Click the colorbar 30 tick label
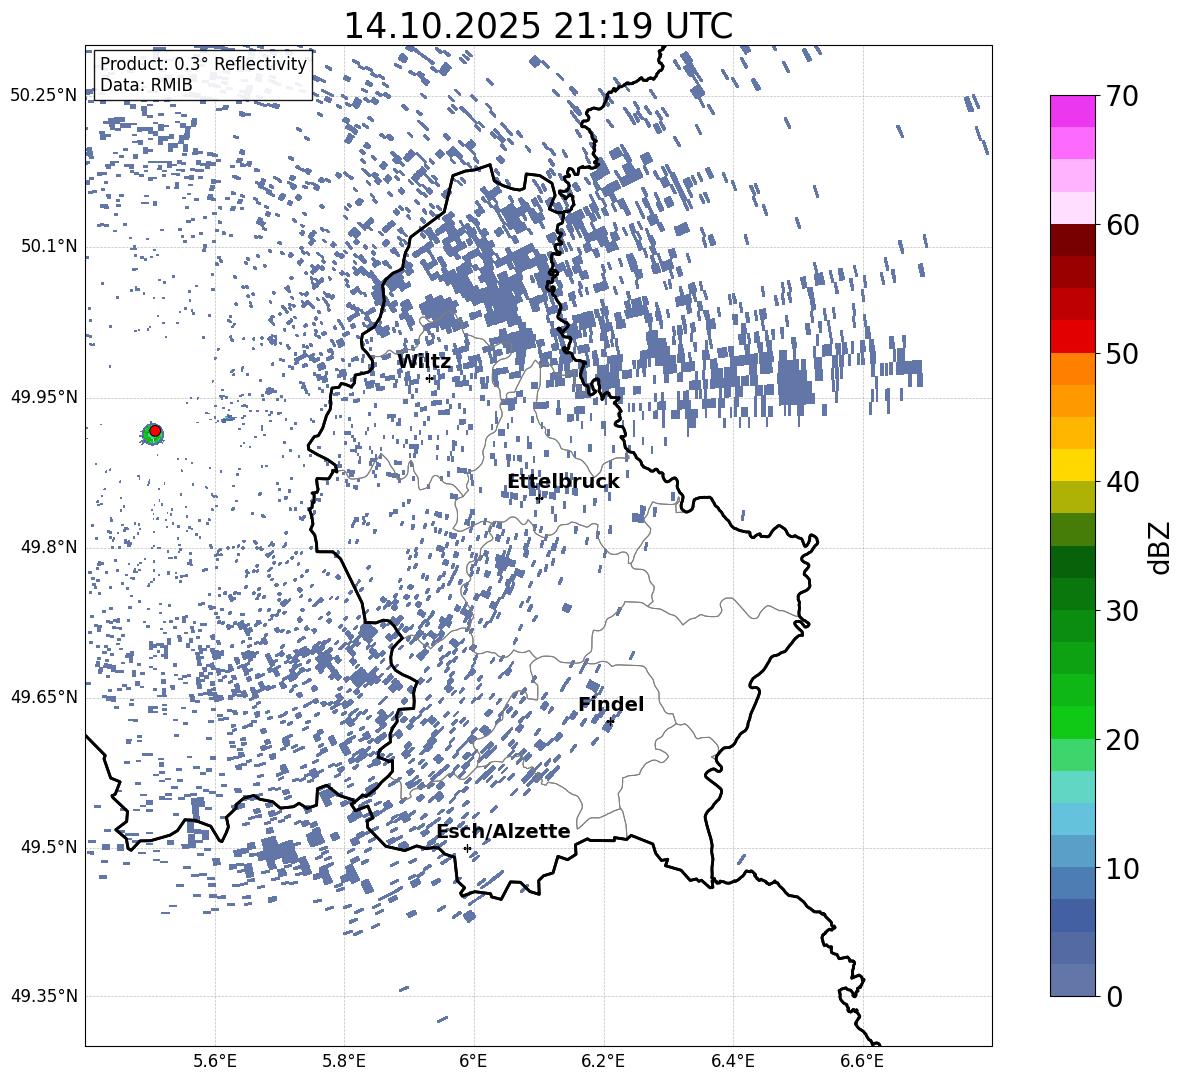The image size is (1184, 1081). 1122,611
